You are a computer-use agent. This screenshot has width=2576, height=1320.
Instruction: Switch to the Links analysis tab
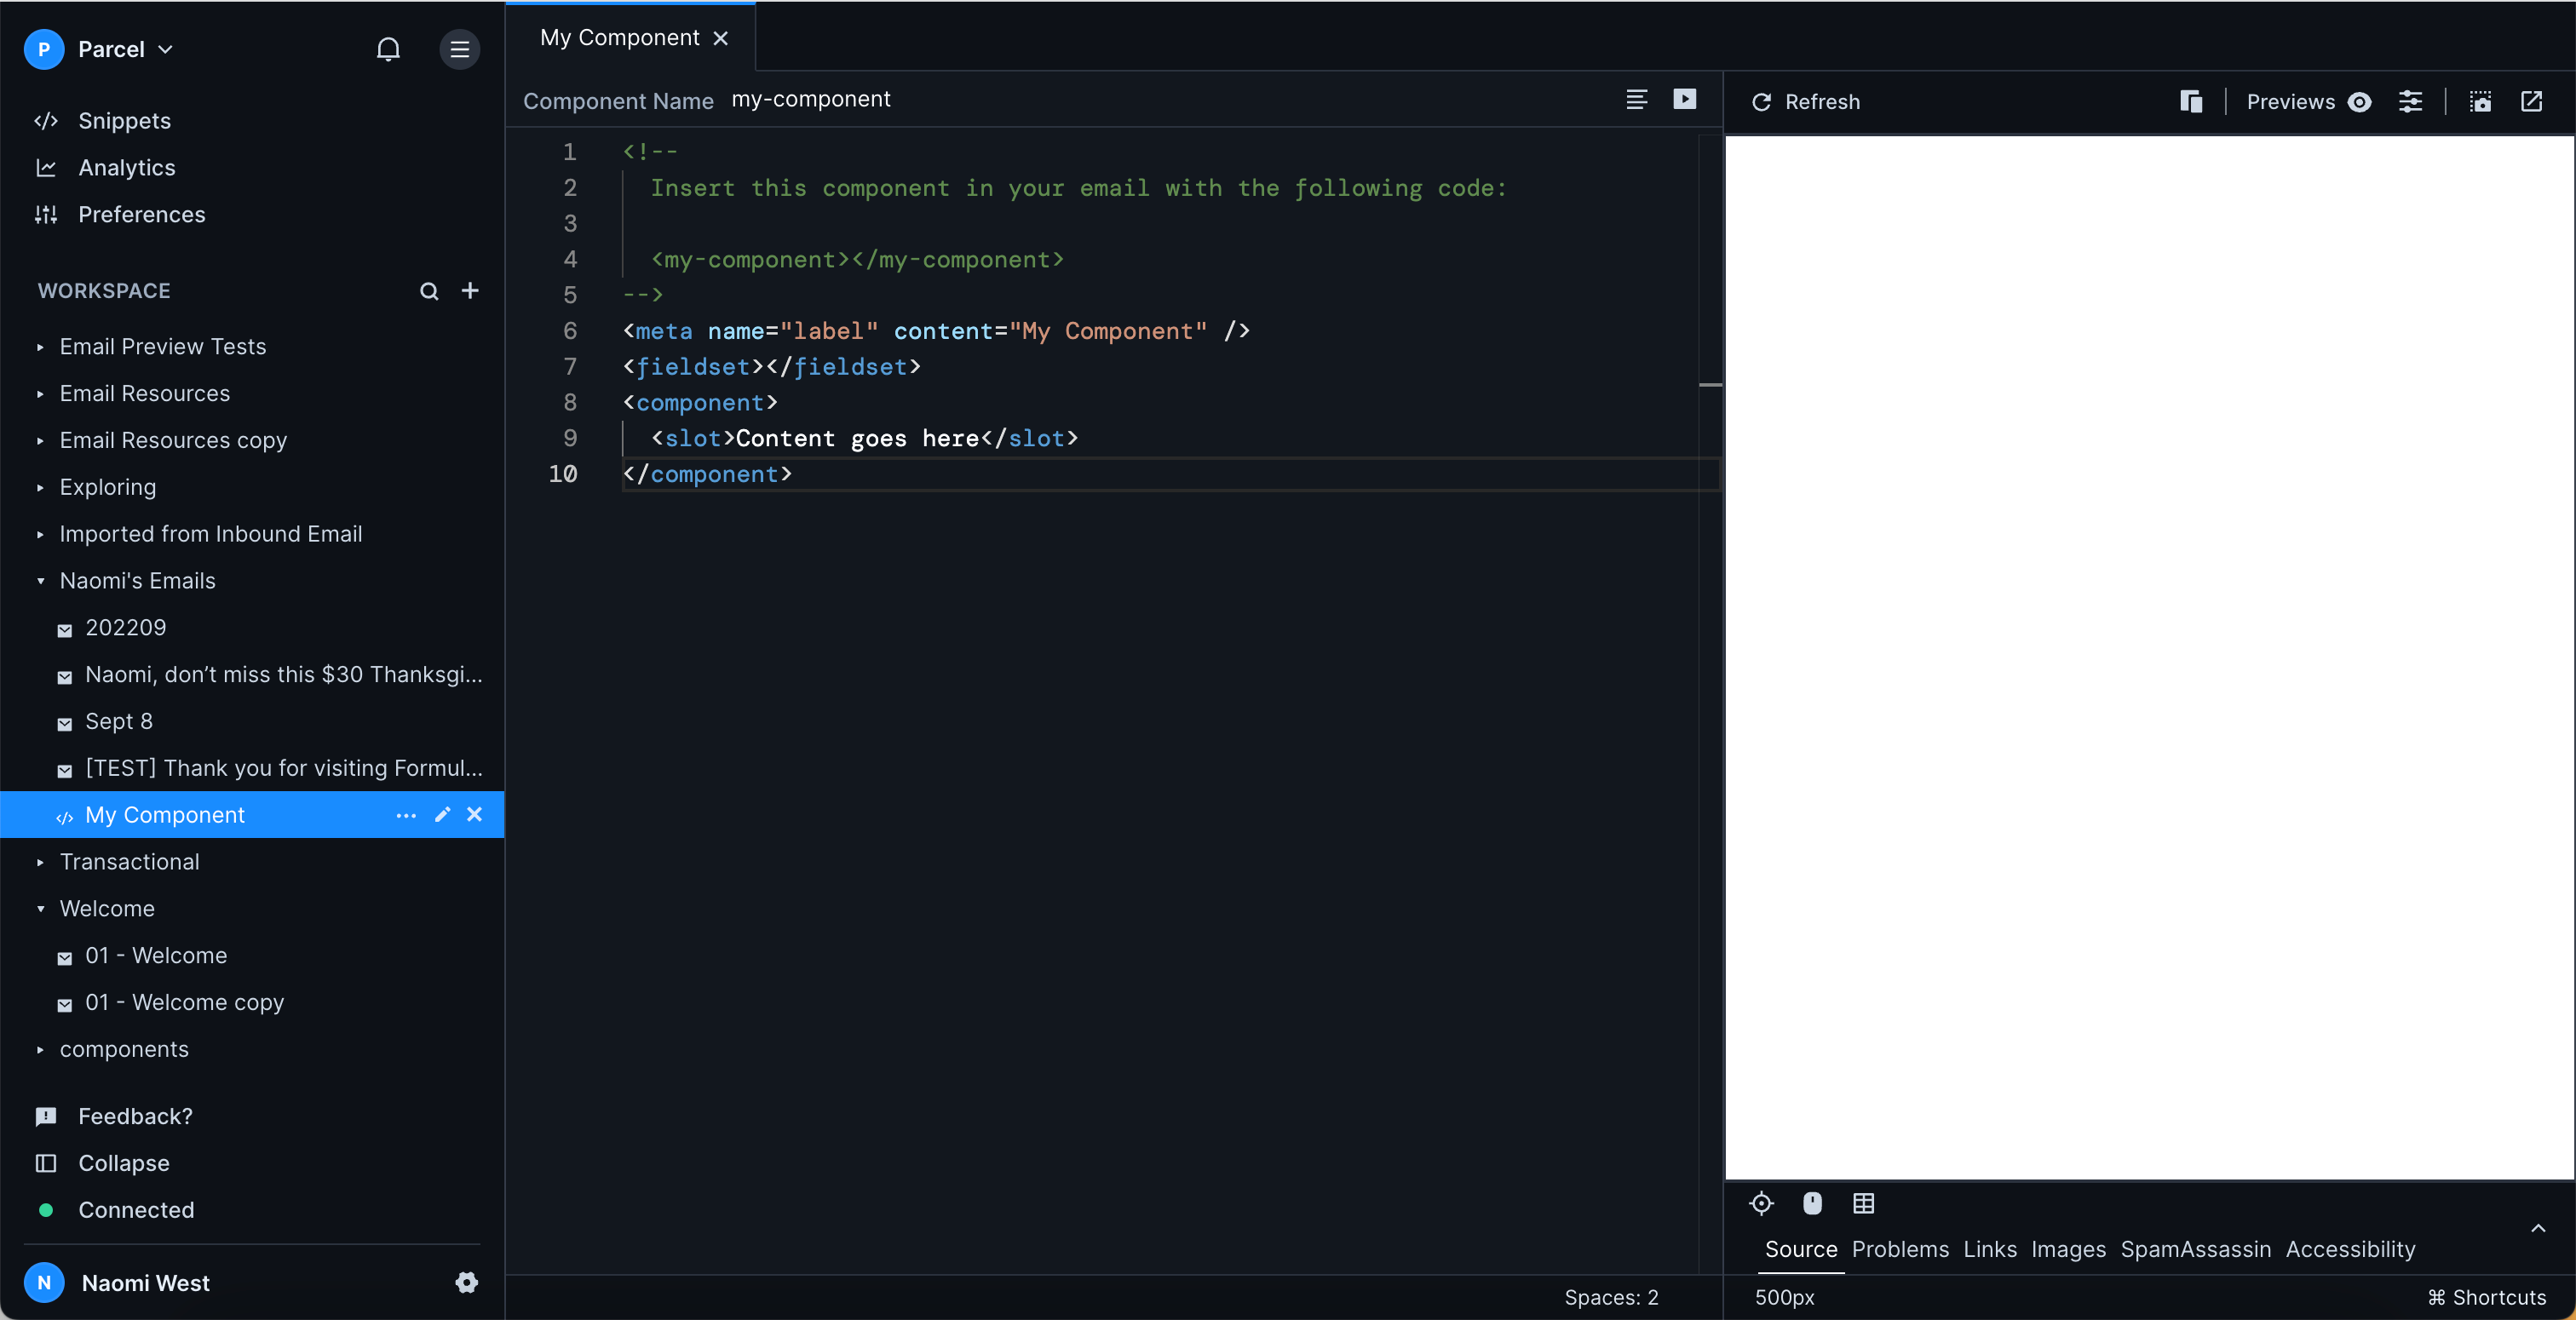coord(1990,1249)
